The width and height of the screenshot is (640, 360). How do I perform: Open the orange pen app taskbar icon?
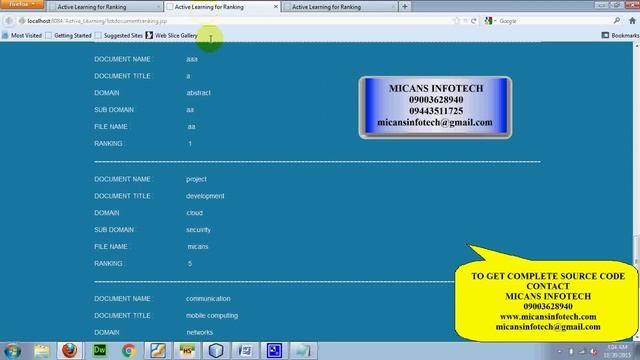[158, 351]
